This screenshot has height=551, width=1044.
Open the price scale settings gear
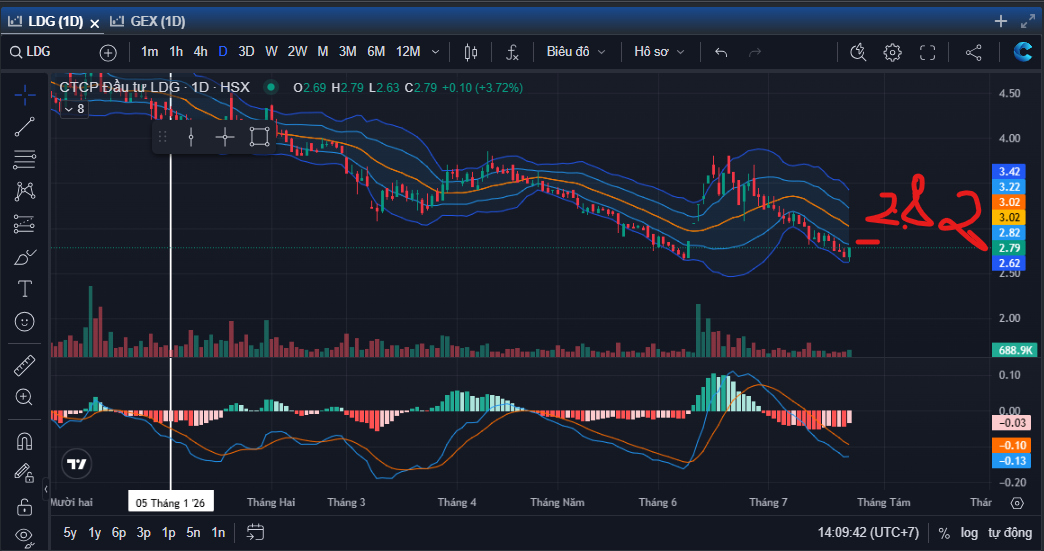pyautogui.click(x=1017, y=502)
